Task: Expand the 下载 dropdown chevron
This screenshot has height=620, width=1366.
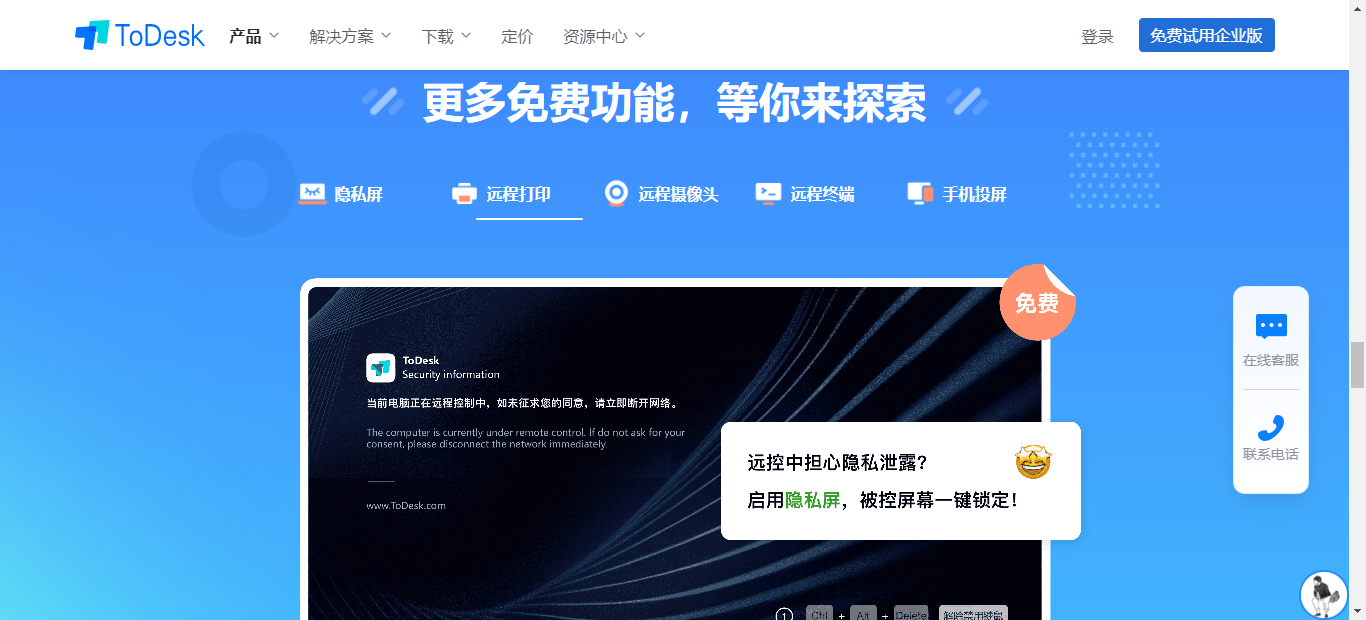Action: [x=466, y=36]
